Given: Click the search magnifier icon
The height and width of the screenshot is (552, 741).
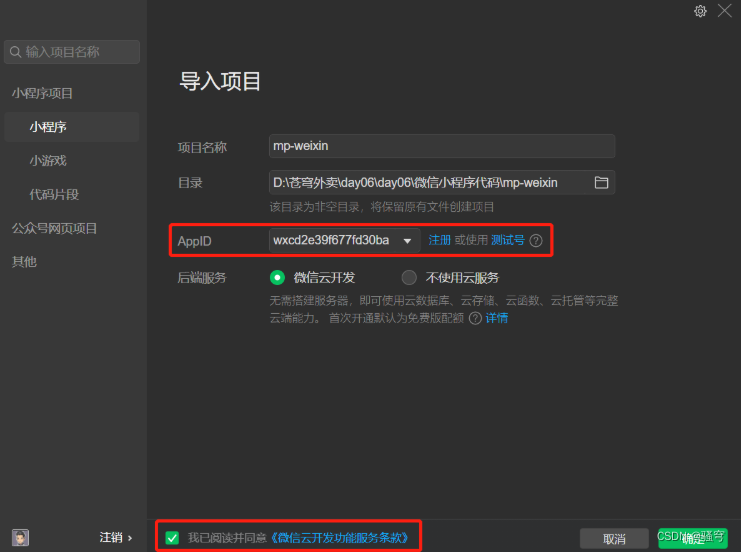Looking at the screenshot, I should pos(16,52).
